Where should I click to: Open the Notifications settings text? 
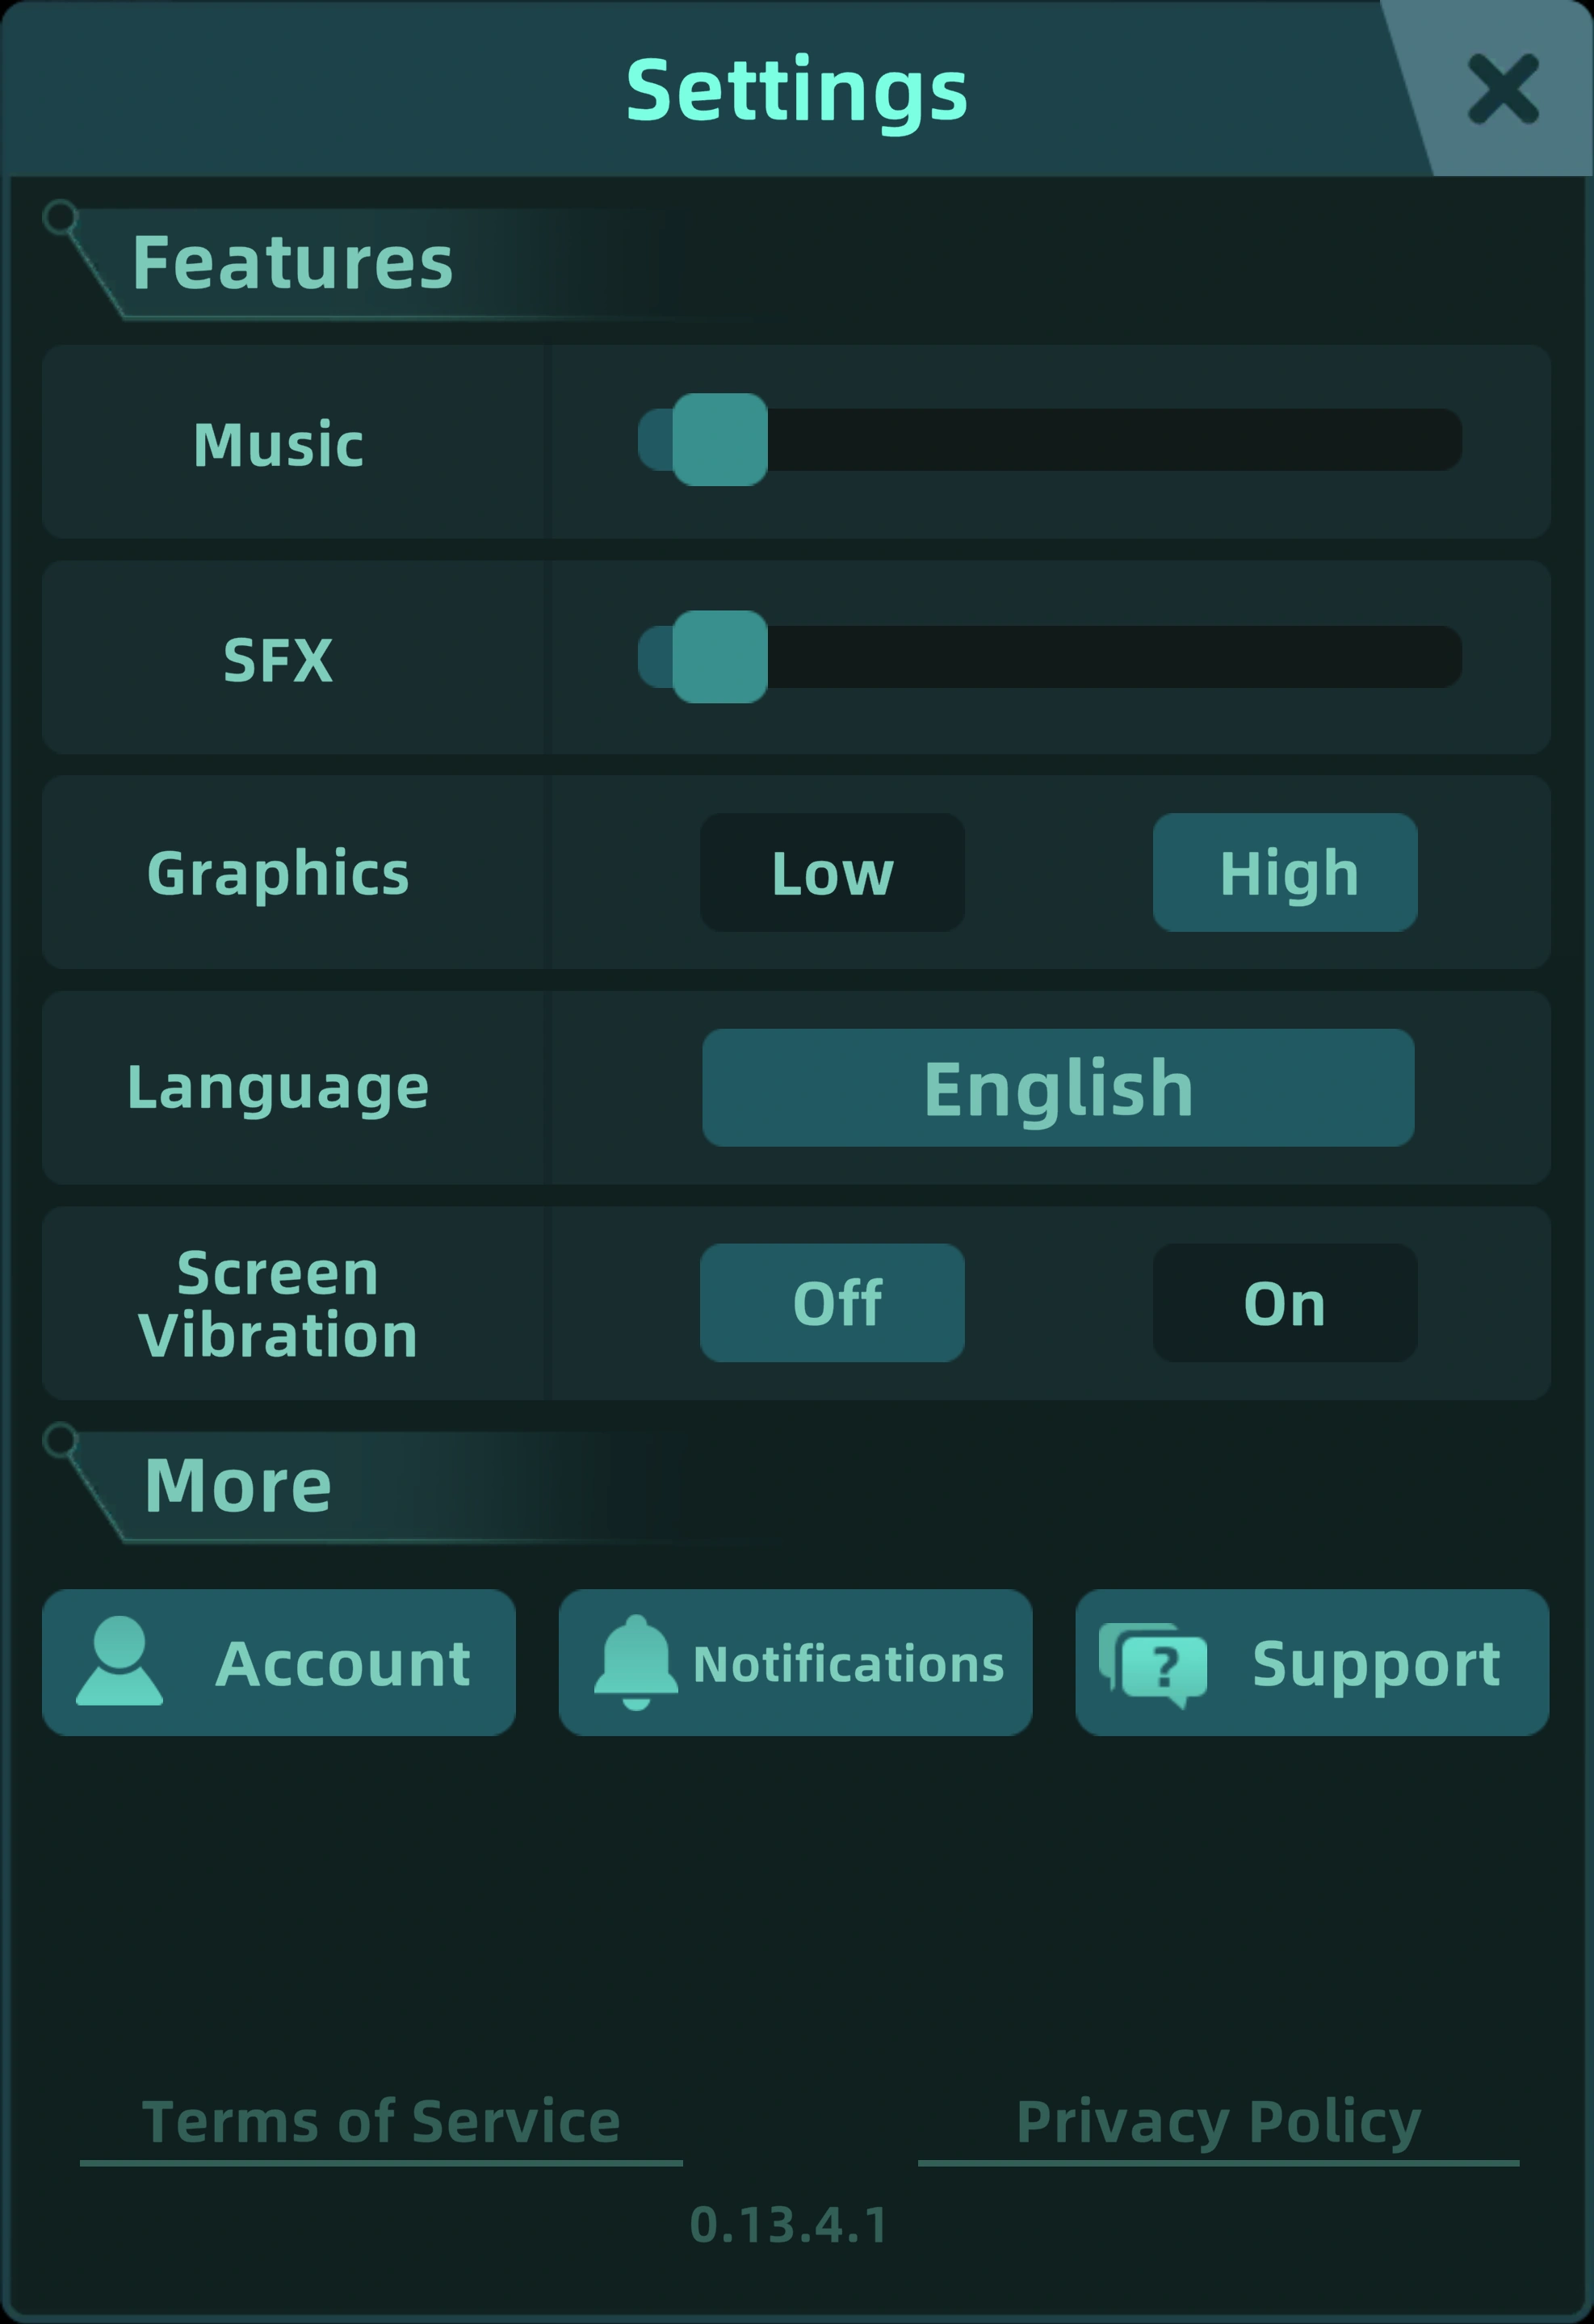(848, 1664)
